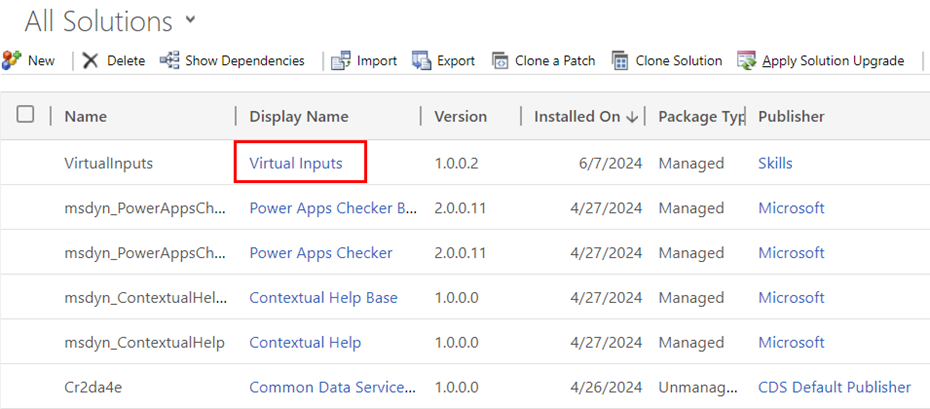Open the CDS Default Publisher link
Screen dimensions: 930x409
834,387
